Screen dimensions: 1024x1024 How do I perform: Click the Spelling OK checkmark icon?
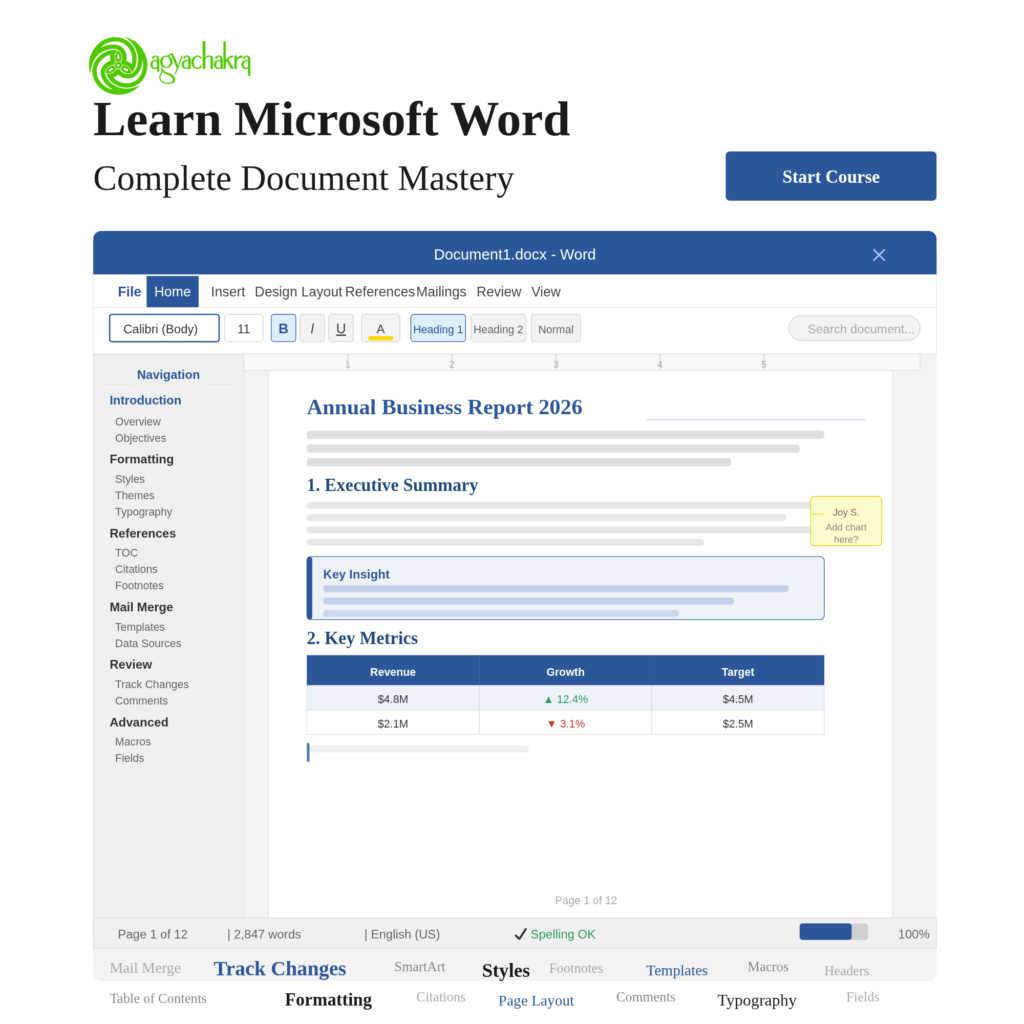pos(520,934)
